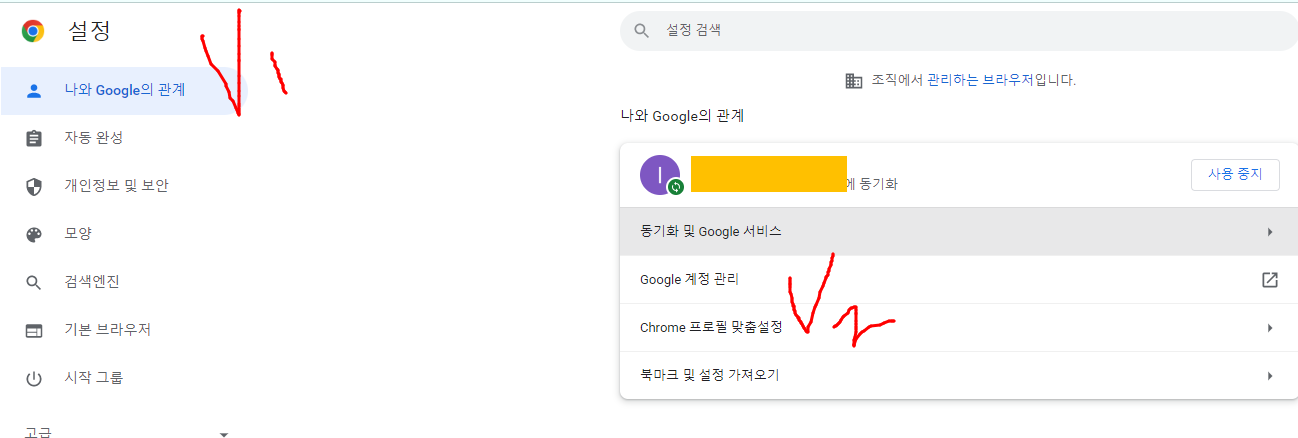Click the shield icon next to 개인정보 및 보안
This screenshot has height=438, width=1298.
[x=34, y=186]
